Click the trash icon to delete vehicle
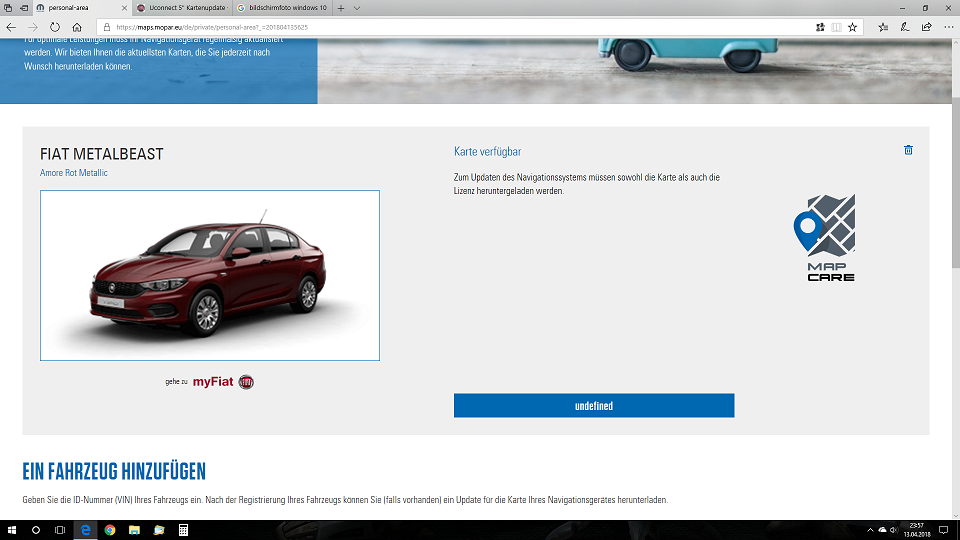The width and height of the screenshot is (960, 540). tap(908, 150)
